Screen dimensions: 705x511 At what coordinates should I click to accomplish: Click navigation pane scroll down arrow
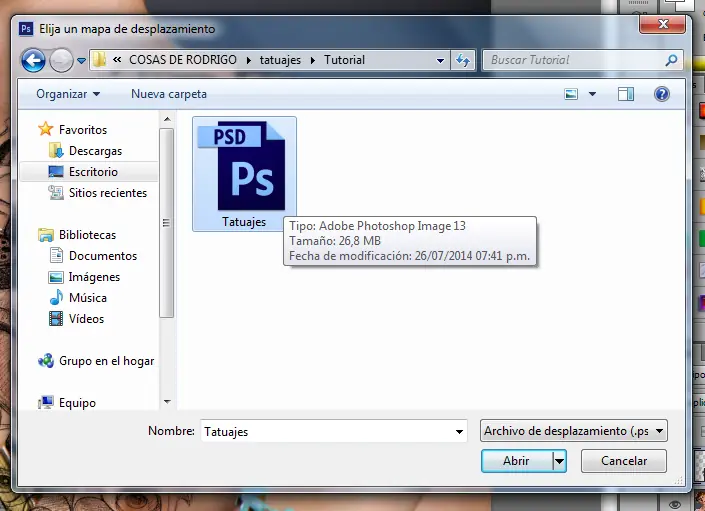[167, 402]
